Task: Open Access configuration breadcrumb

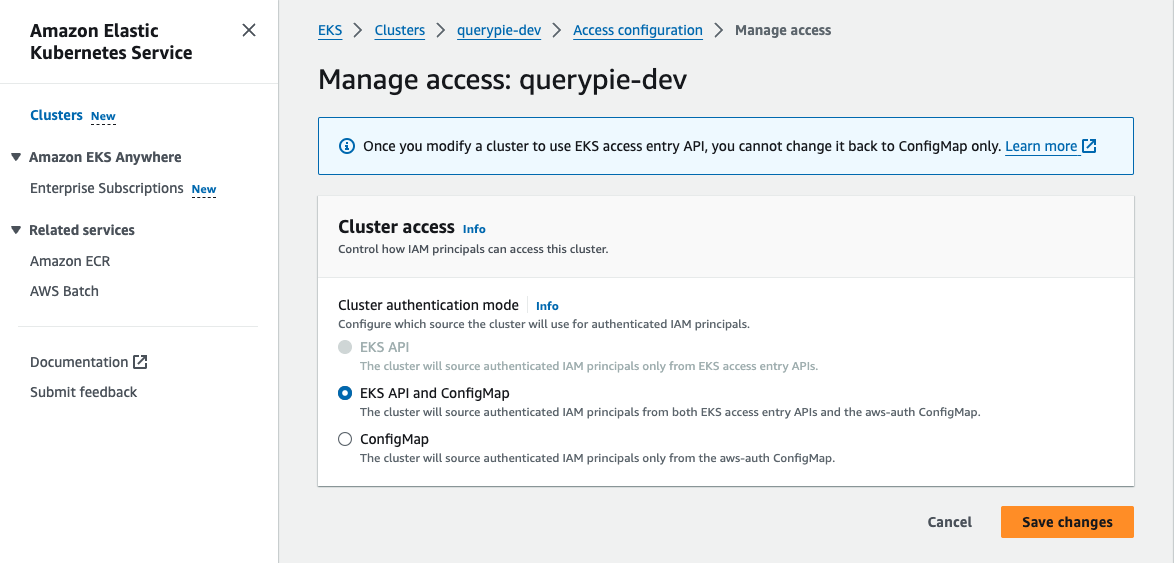Action: (637, 30)
